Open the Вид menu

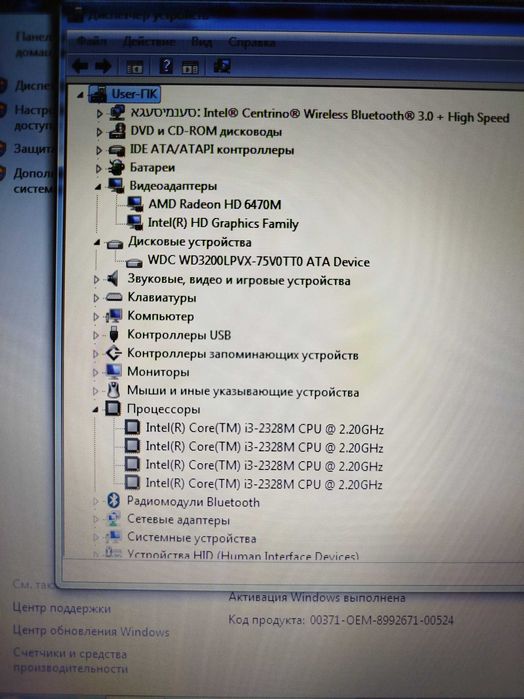click(202, 42)
